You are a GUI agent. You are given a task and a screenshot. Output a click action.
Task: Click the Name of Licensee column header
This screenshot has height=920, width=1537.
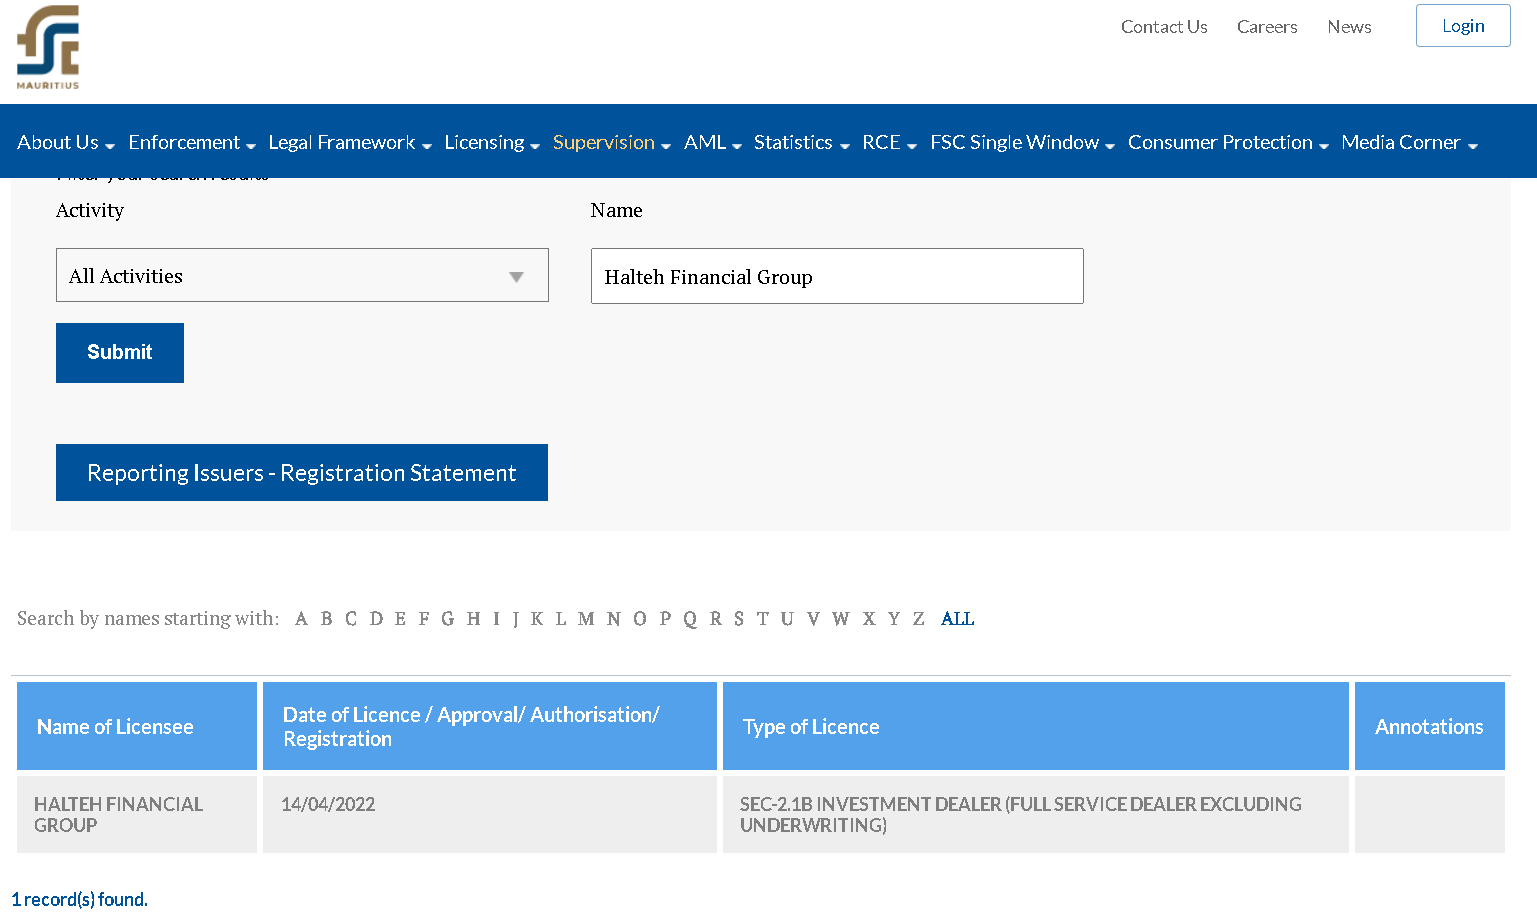coord(137,726)
